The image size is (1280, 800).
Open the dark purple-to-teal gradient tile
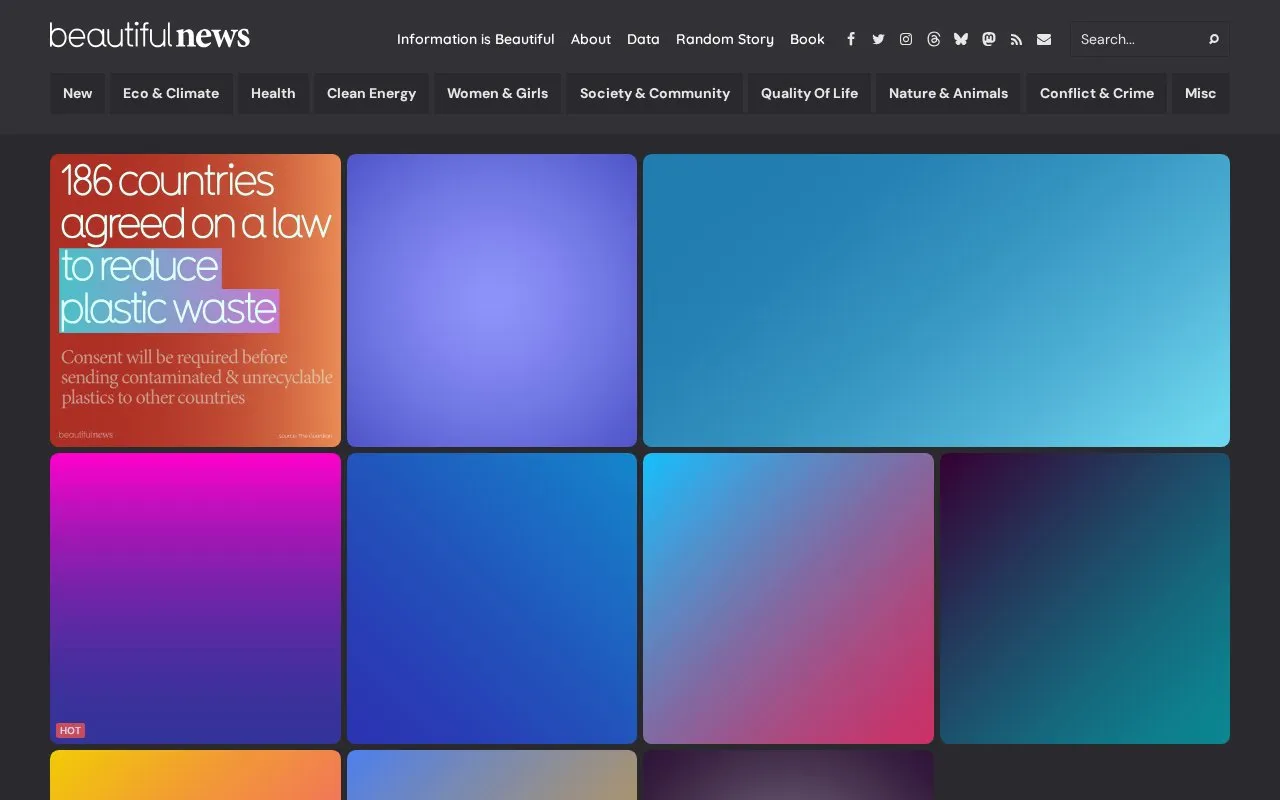(1085, 598)
